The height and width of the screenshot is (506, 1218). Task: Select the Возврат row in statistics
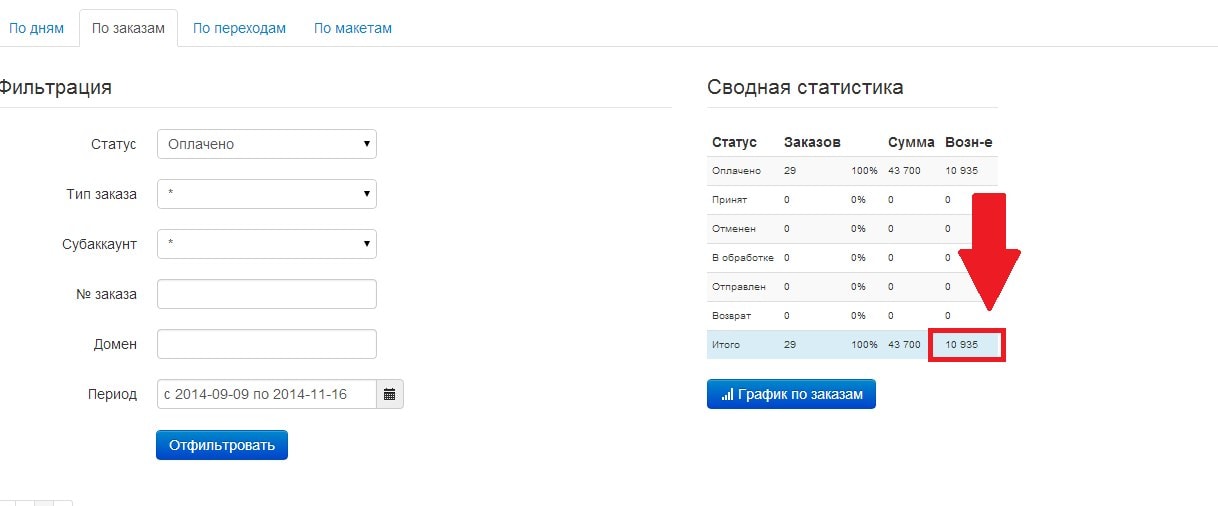[x=731, y=316]
